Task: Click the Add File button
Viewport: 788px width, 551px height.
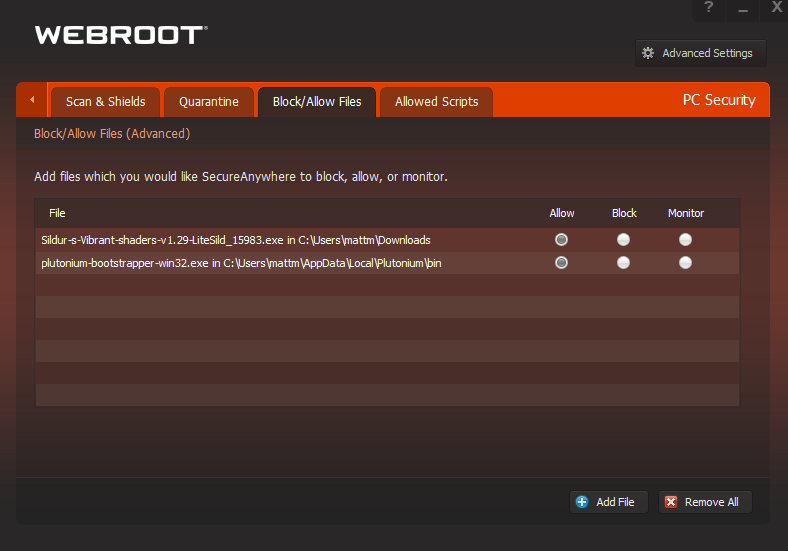Action: coord(609,502)
